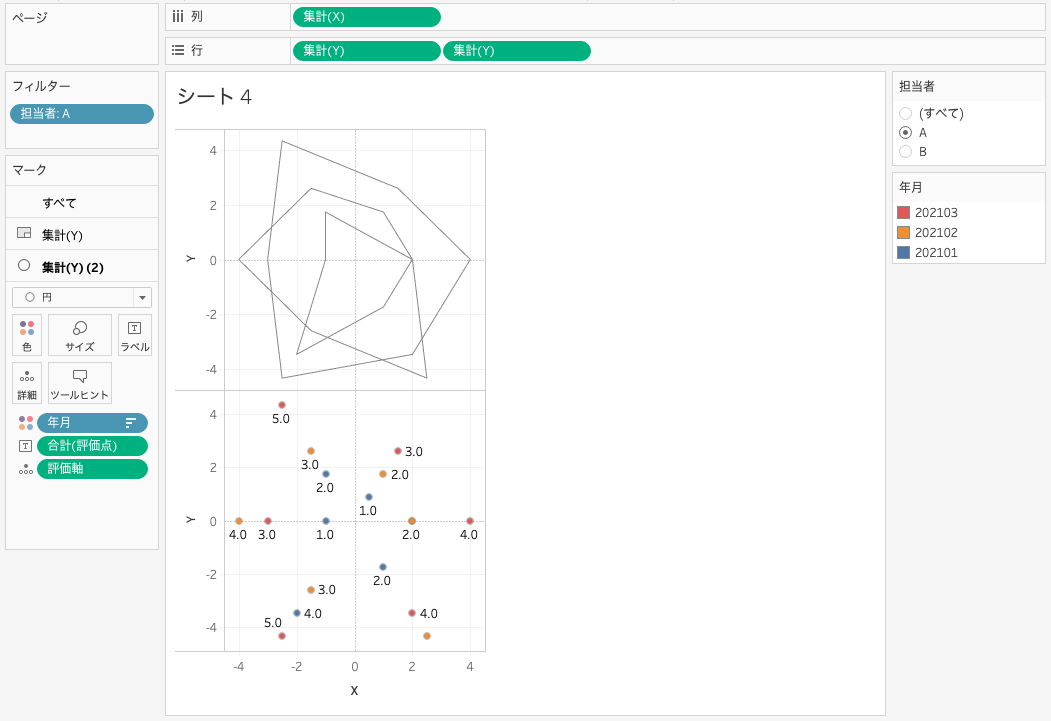Viewport: 1051px width, 721px height.
Task: Click the color icon left of 年月 pill
Action: point(25,423)
